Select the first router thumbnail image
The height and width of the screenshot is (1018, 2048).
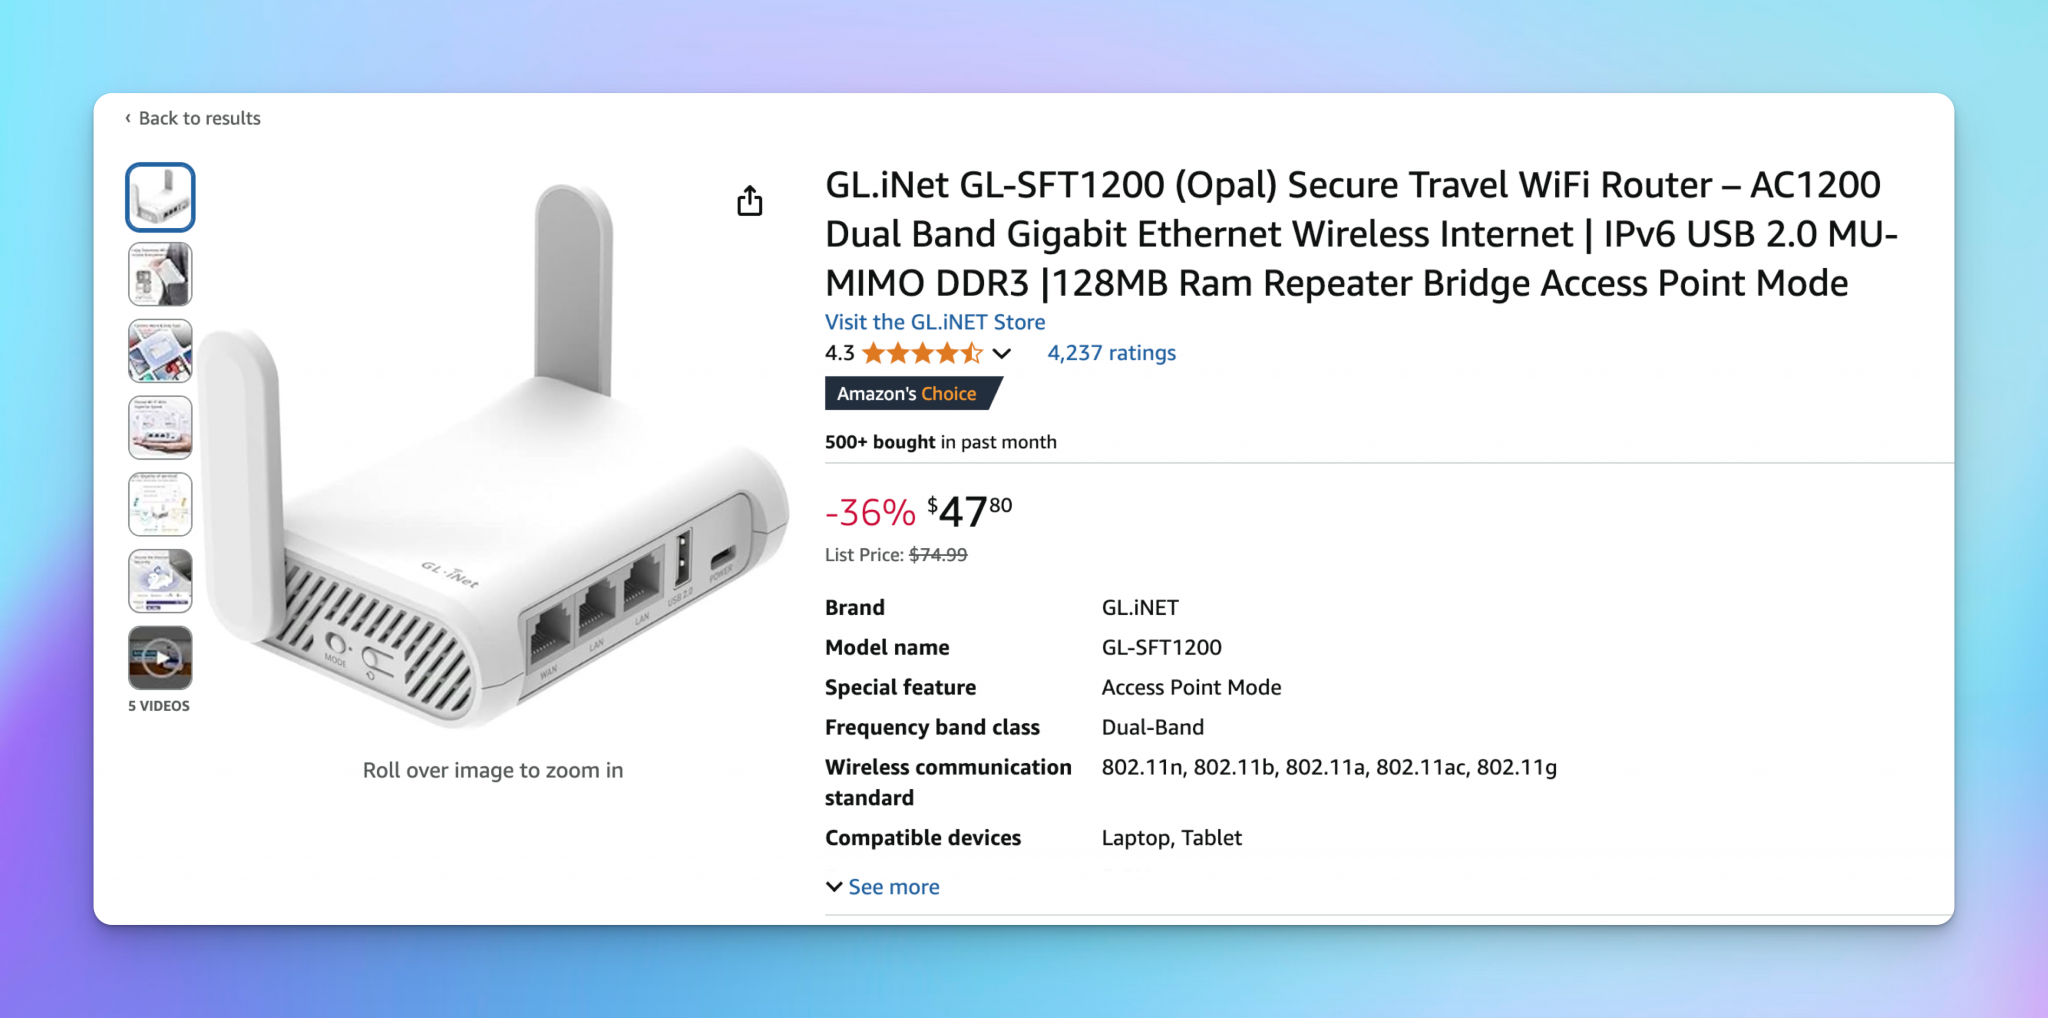point(160,197)
